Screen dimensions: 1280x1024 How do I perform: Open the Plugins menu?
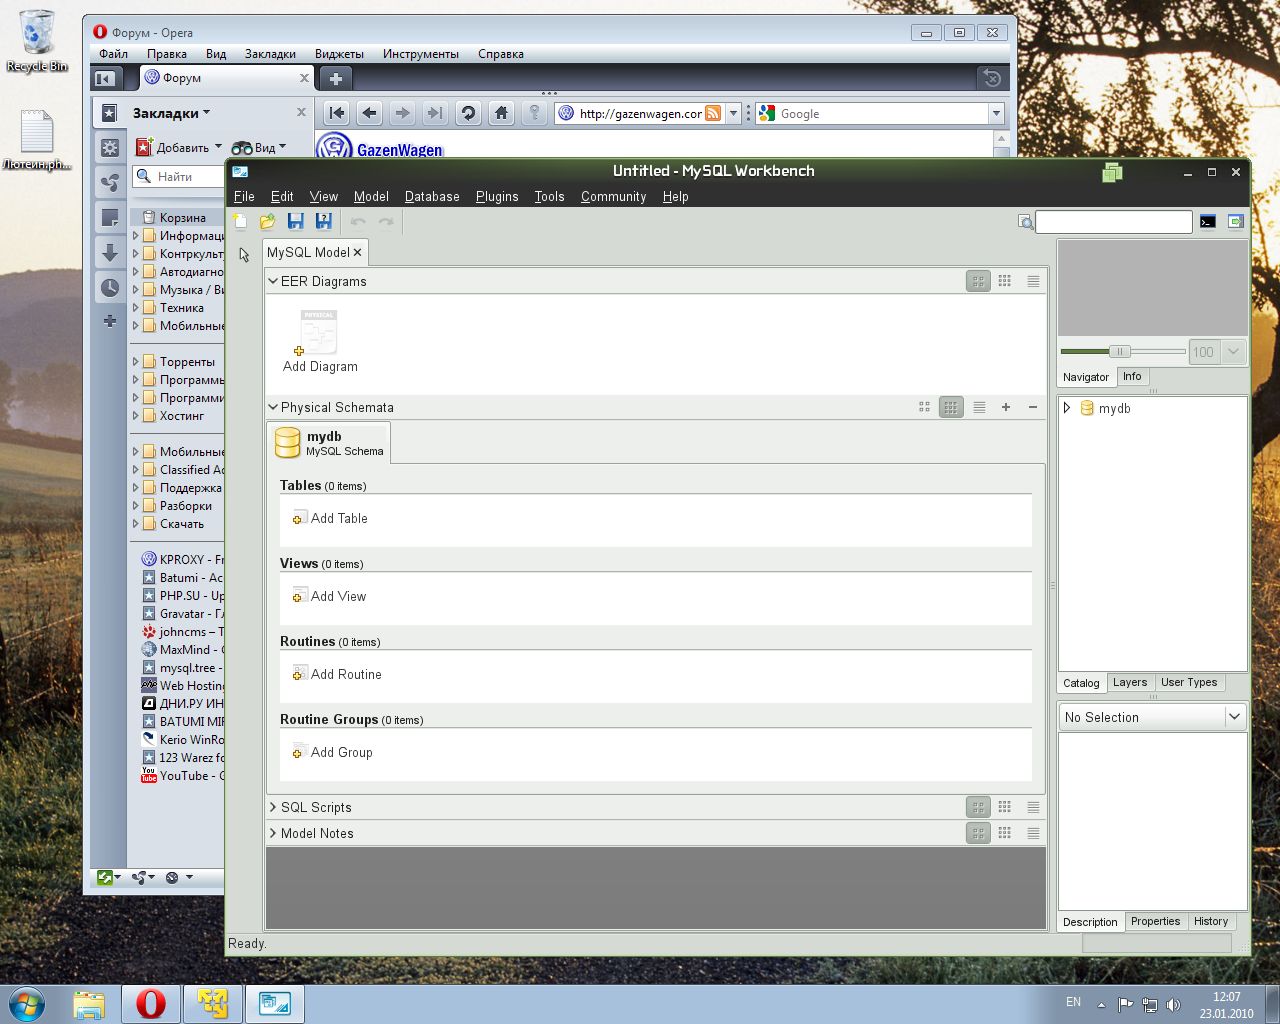[x=497, y=197]
